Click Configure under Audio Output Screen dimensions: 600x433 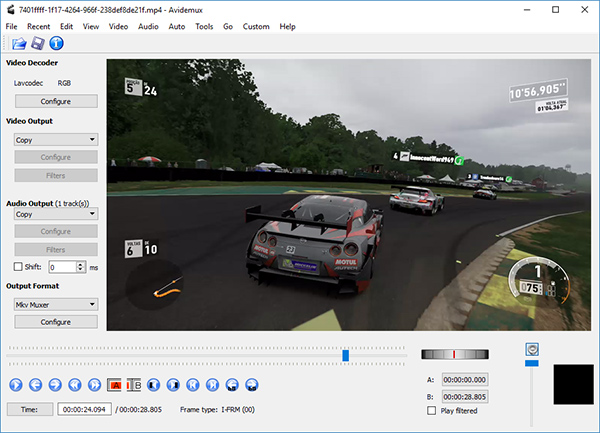56,231
